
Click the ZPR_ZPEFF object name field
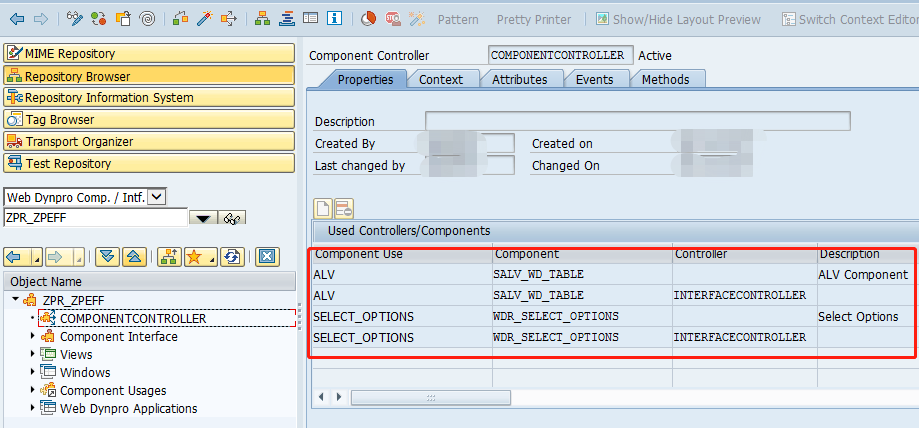click(96, 218)
